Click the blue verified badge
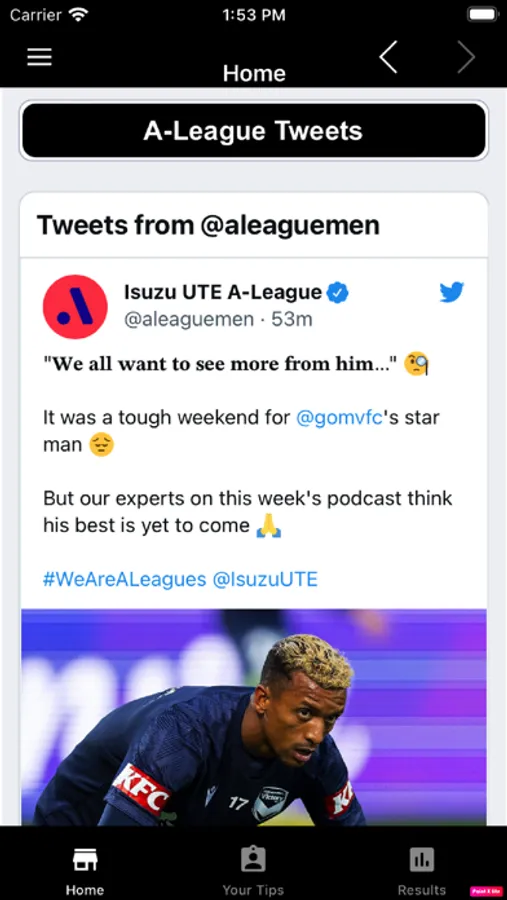 (x=338, y=294)
